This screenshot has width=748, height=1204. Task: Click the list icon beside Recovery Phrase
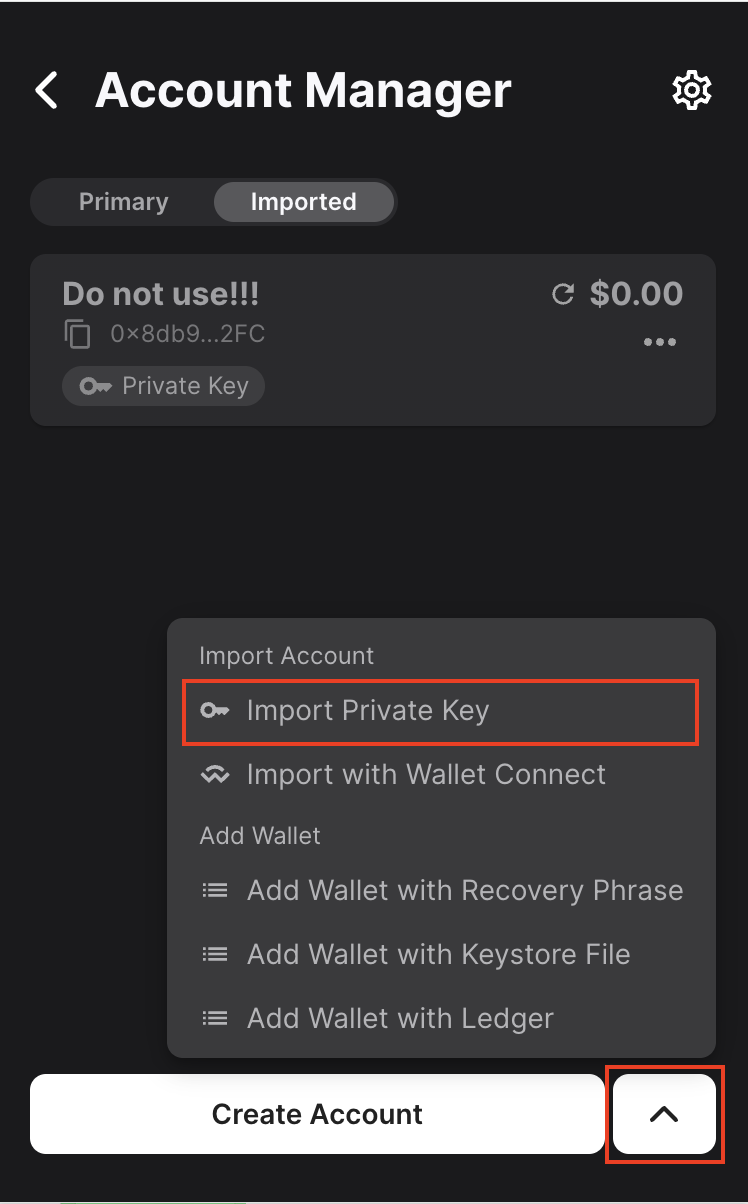pos(215,890)
